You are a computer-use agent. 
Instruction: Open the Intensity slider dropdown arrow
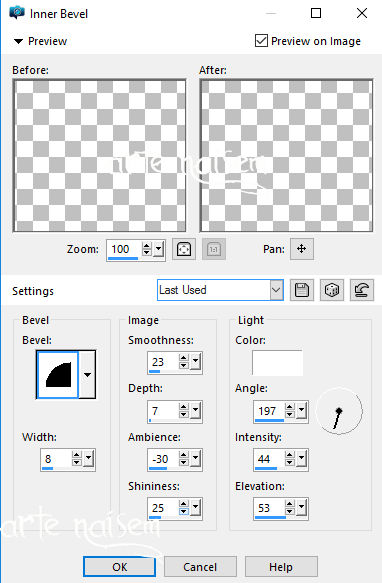(x=302, y=459)
